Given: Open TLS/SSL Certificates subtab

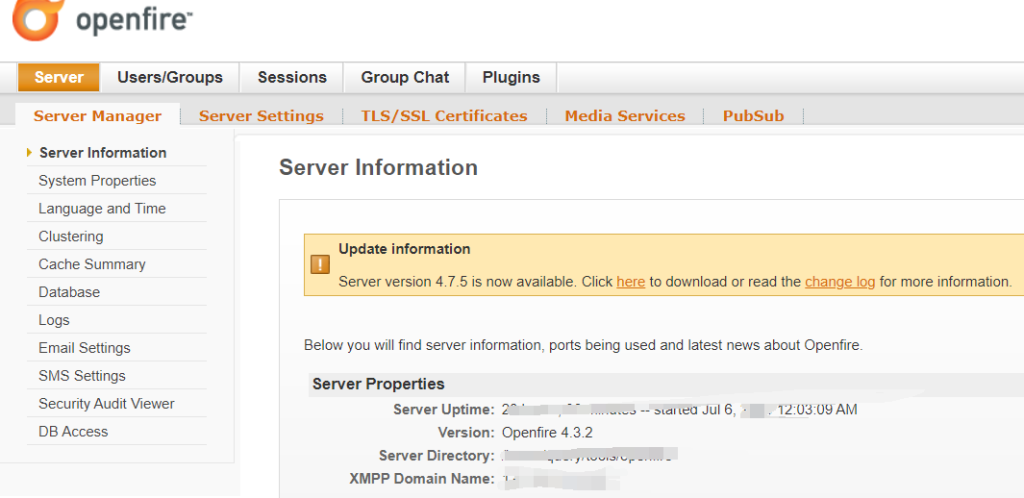Looking at the screenshot, I should pos(444,116).
